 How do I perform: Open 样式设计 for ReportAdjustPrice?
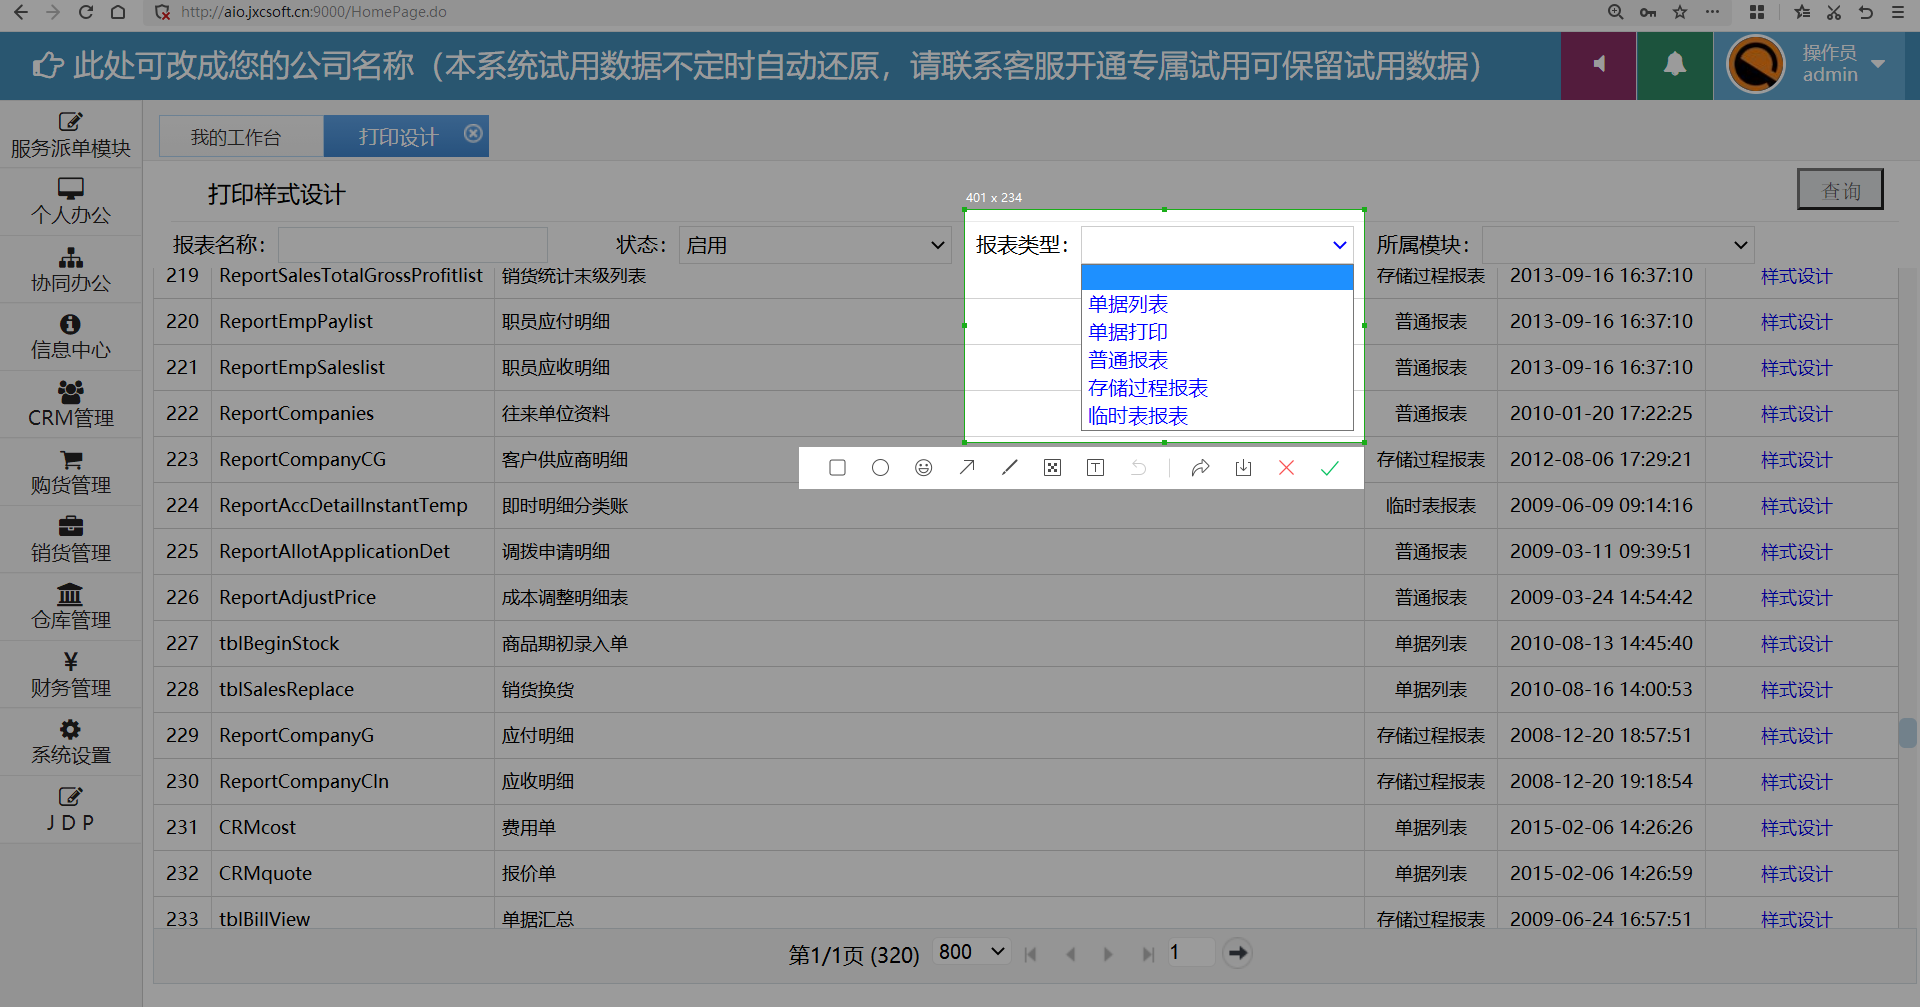point(1796,598)
